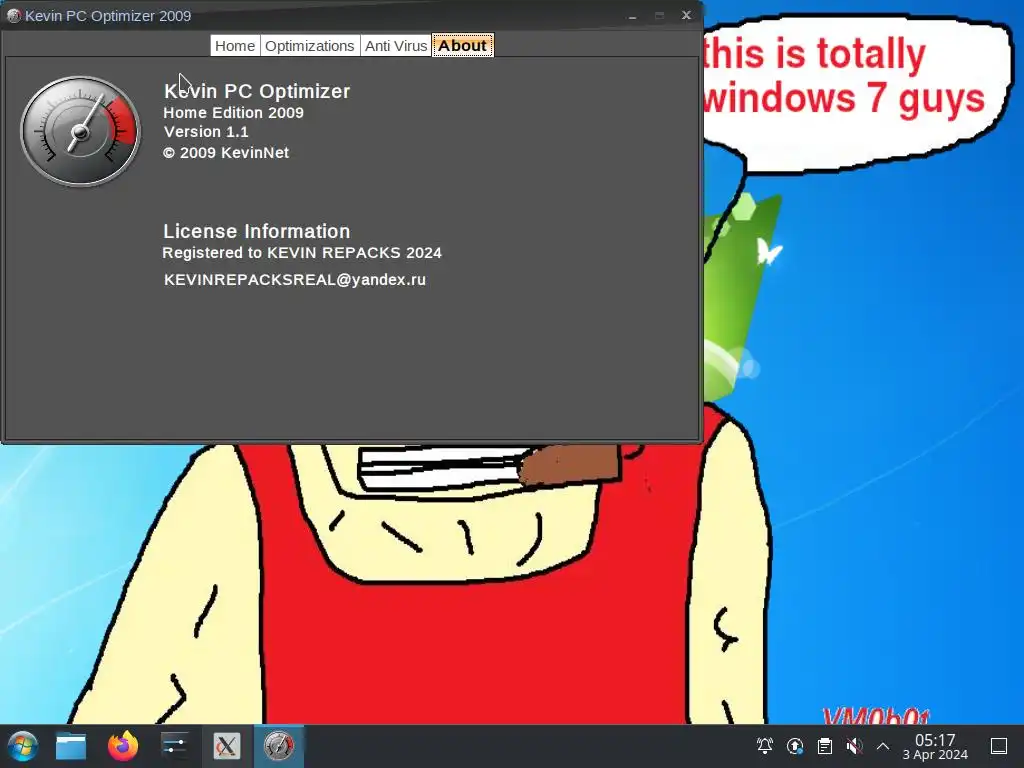Open Firefox from the taskbar
1024x768 pixels.
tap(123, 746)
